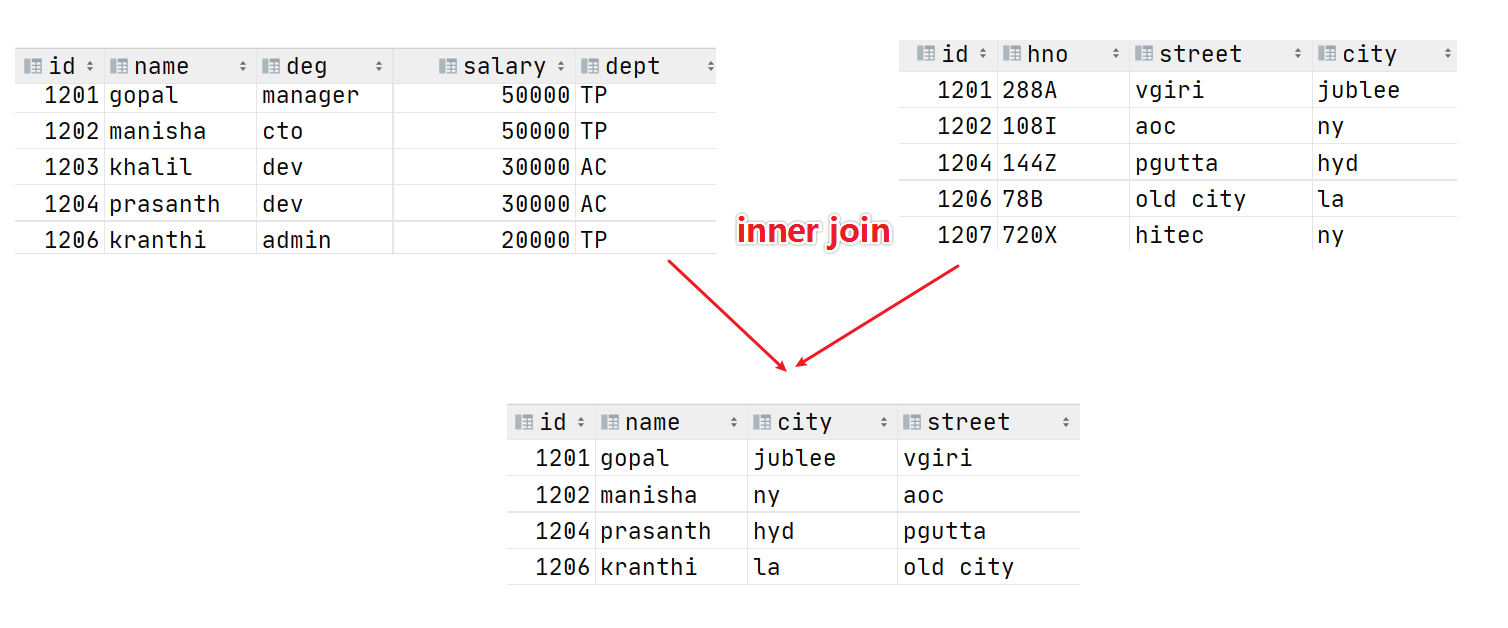Click the 'street' column icon in the hno table
Image resolution: width=1508 pixels, height=628 pixels.
[1144, 54]
